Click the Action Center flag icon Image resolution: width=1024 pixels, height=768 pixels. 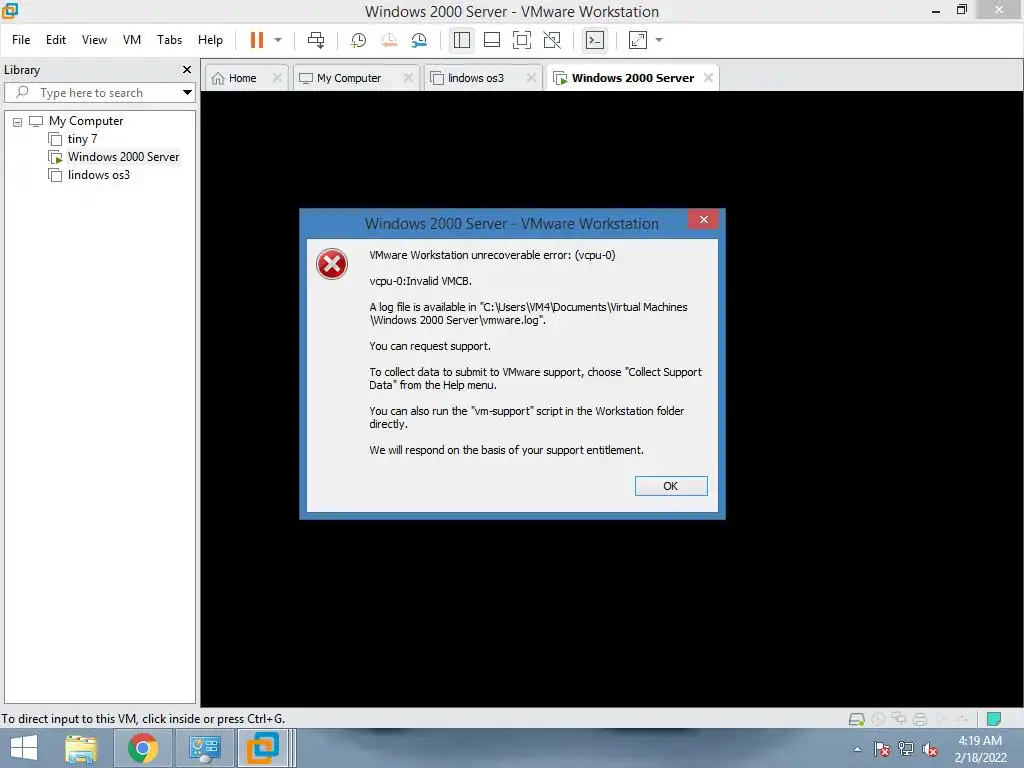click(881, 749)
